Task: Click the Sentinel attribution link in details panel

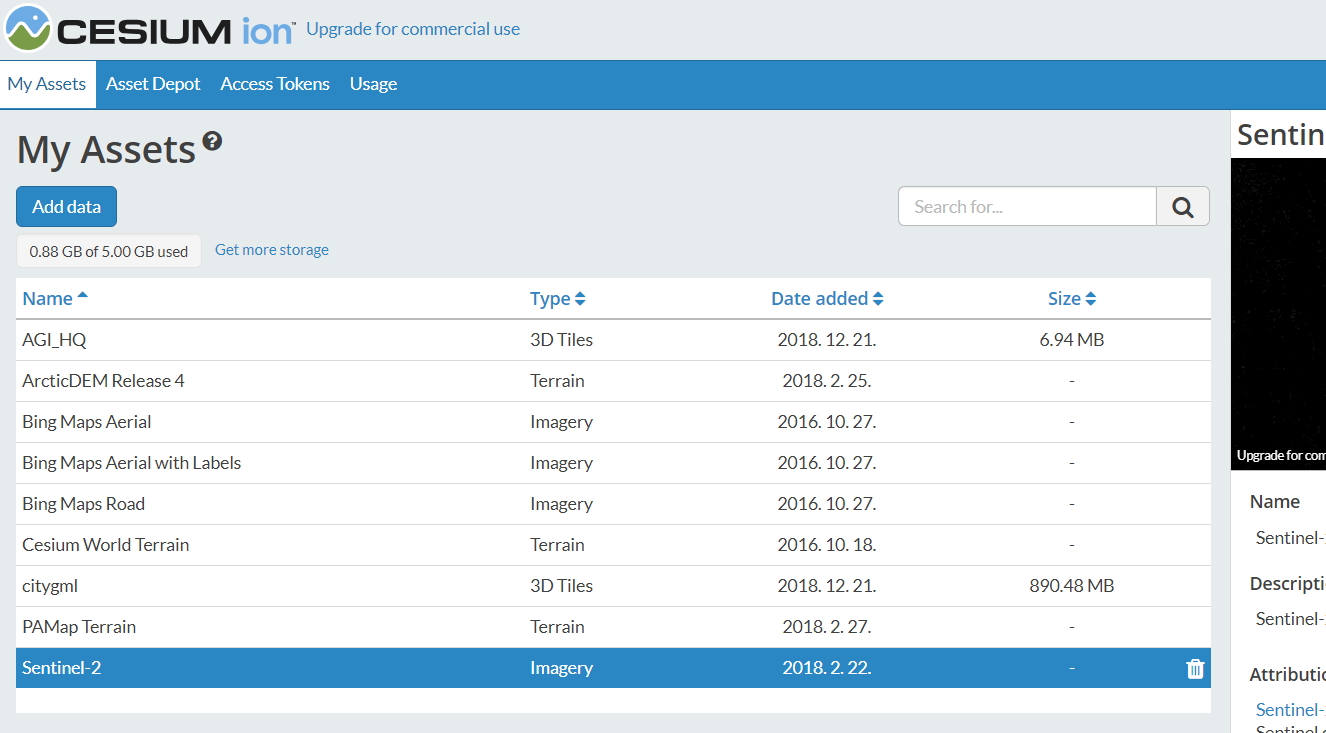Action: pos(1290,710)
